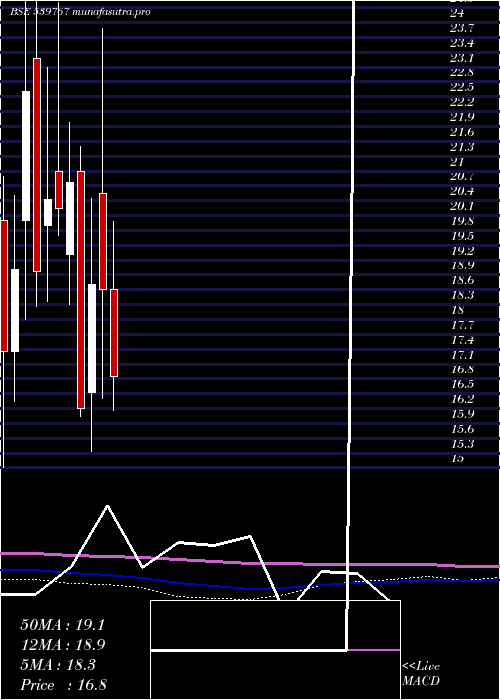This screenshot has width=500, height=700.
Task: Click the 16.5 price axis label
Action: point(462,384)
